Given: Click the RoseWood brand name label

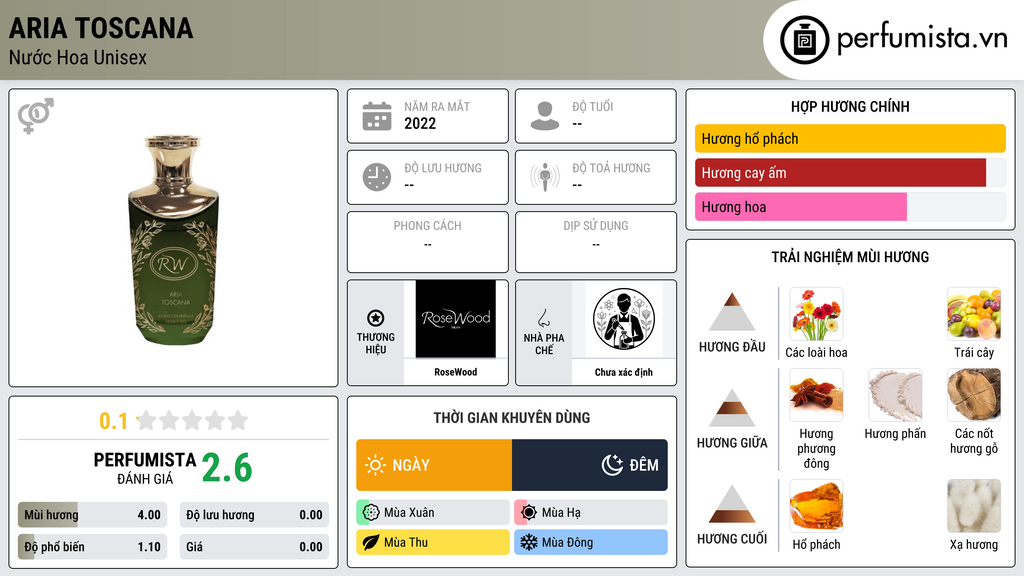Looking at the screenshot, I should click(456, 372).
